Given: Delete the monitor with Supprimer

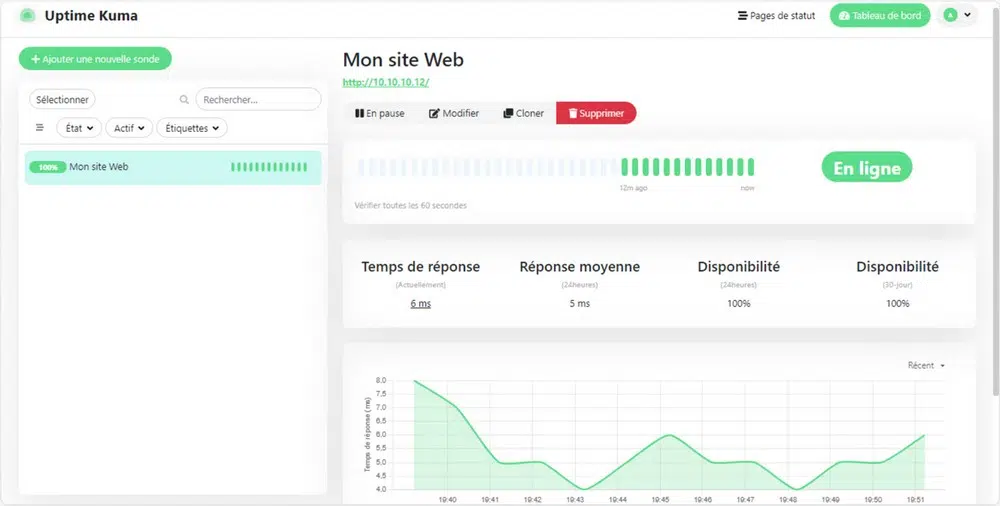Looking at the screenshot, I should (x=596, y=113).
